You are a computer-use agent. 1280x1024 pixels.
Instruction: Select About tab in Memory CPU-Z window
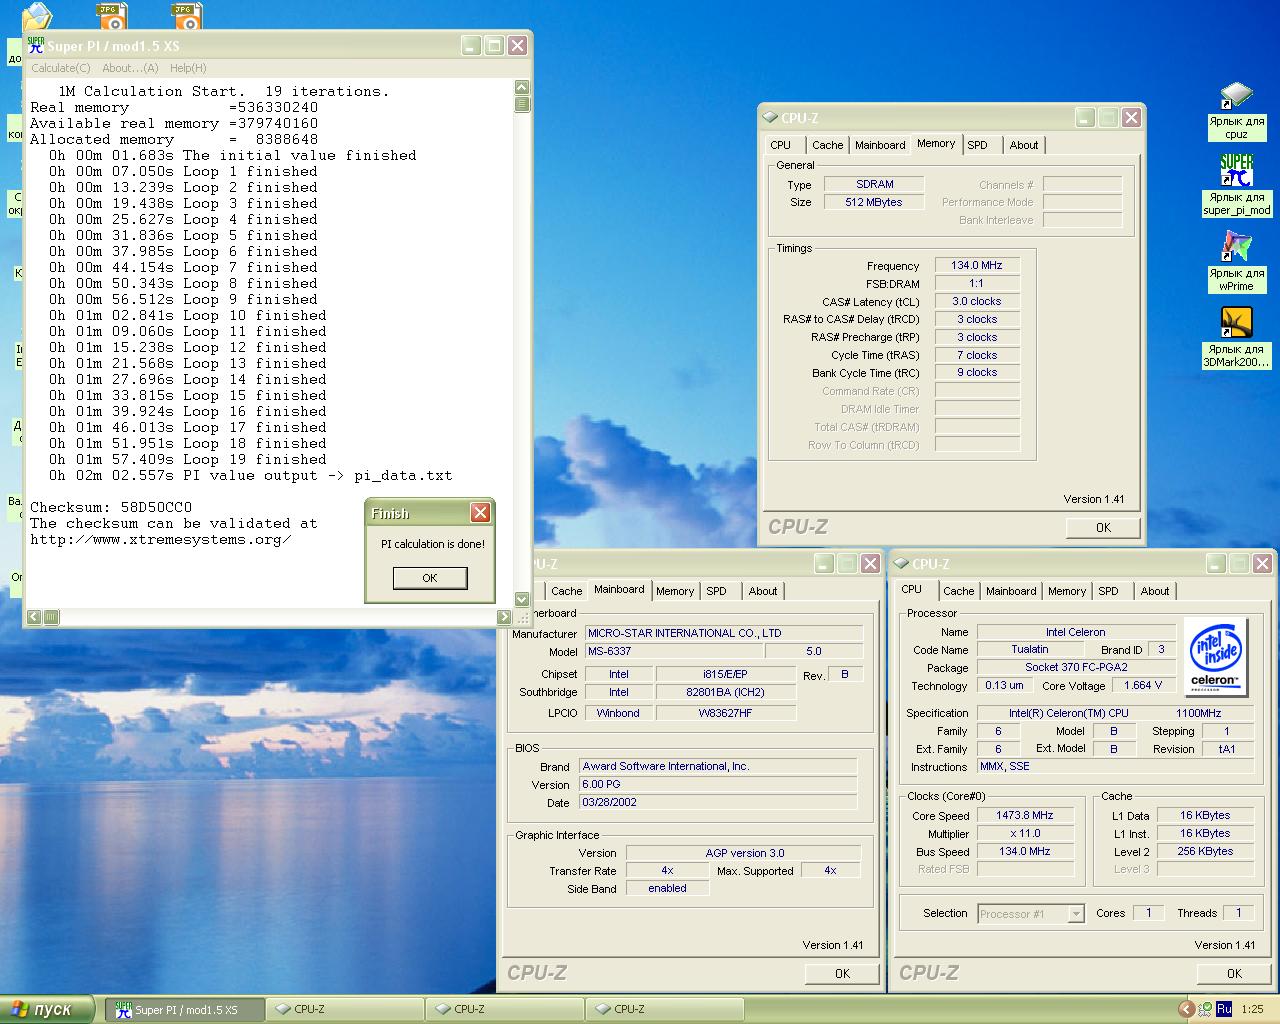click(x=1023, y=145)
